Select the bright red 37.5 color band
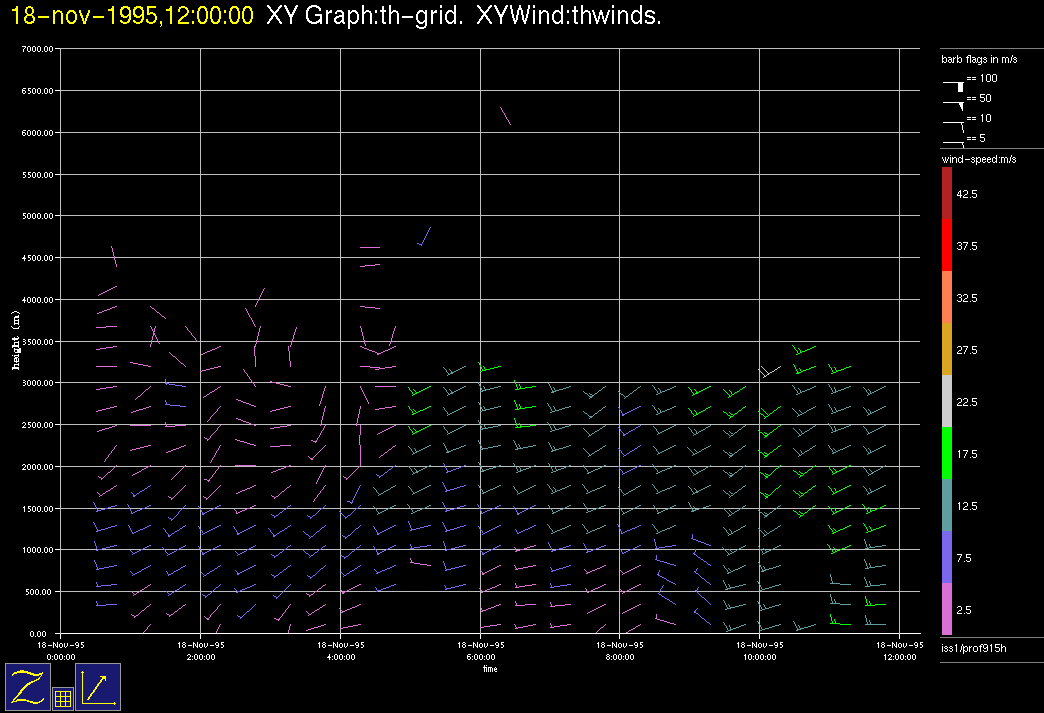This screenshot has height=713, width=1044. point(947,245)
